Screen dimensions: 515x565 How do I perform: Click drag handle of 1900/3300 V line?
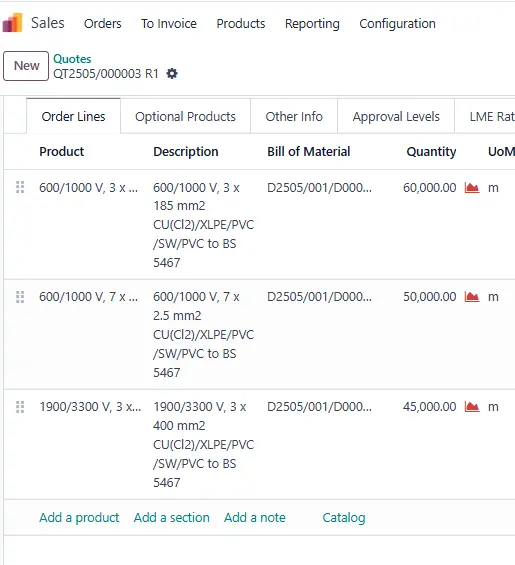click(x=20, y=406)
